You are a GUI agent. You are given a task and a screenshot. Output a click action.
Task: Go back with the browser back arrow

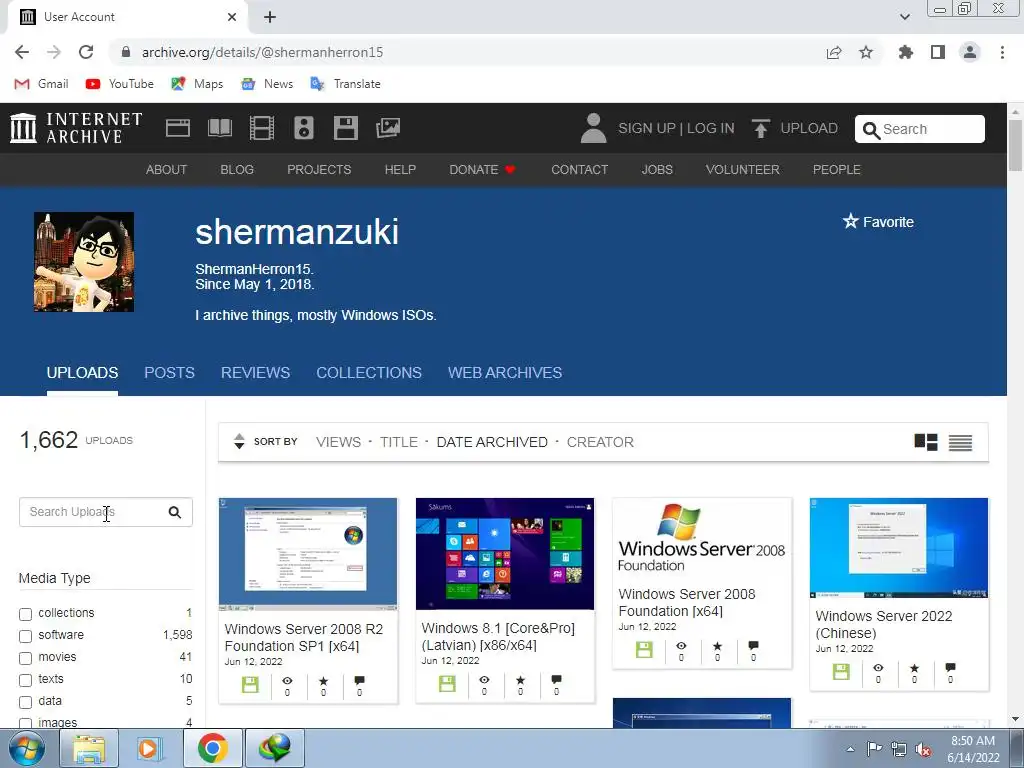[x=22, y=52]
